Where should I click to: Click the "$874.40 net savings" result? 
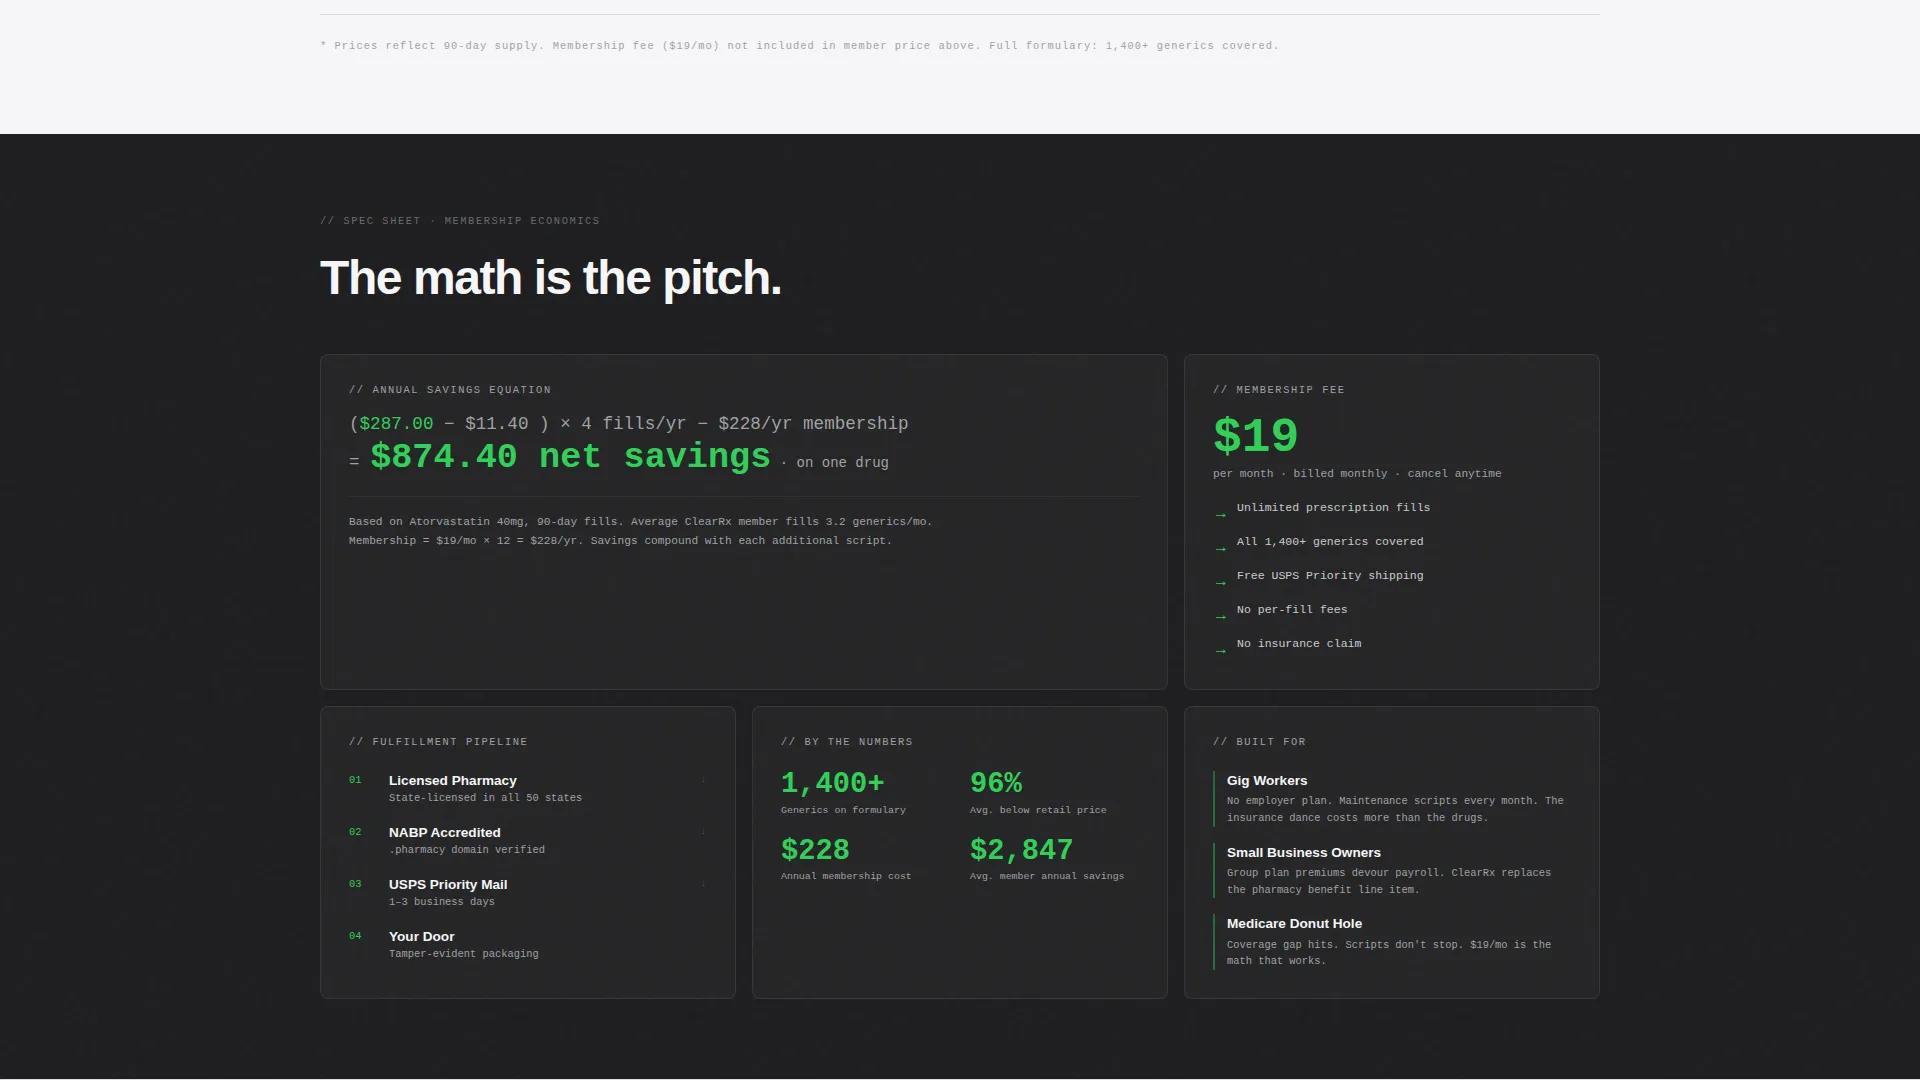pos(570,457)
